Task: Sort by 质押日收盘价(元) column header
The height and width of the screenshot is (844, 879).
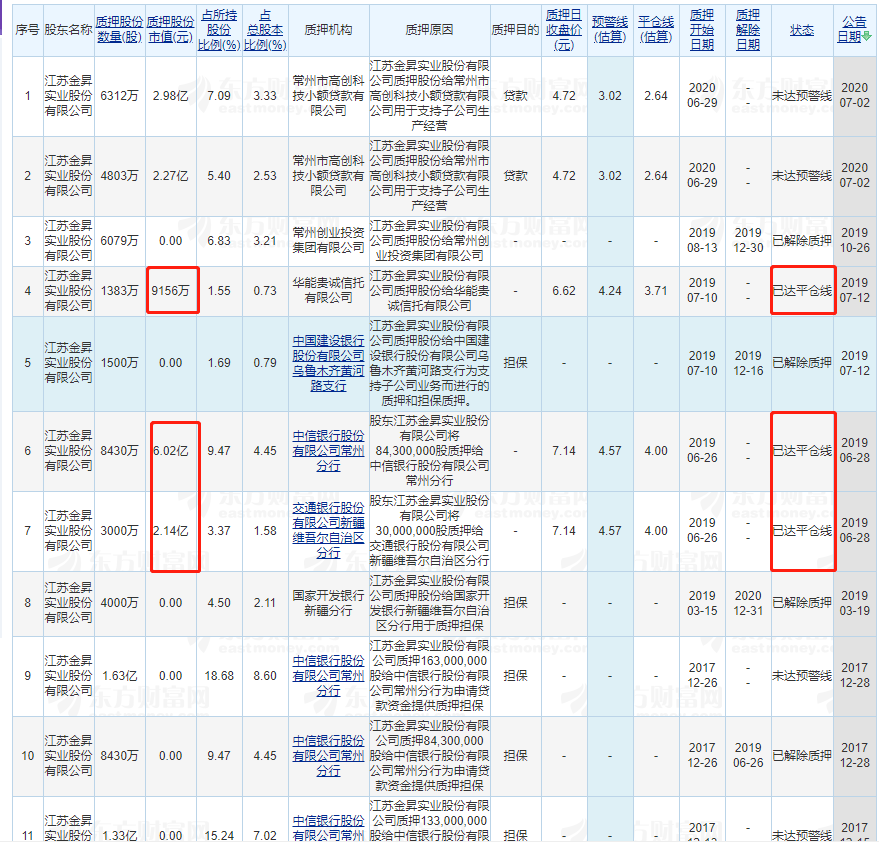Action: pos(564,30)
